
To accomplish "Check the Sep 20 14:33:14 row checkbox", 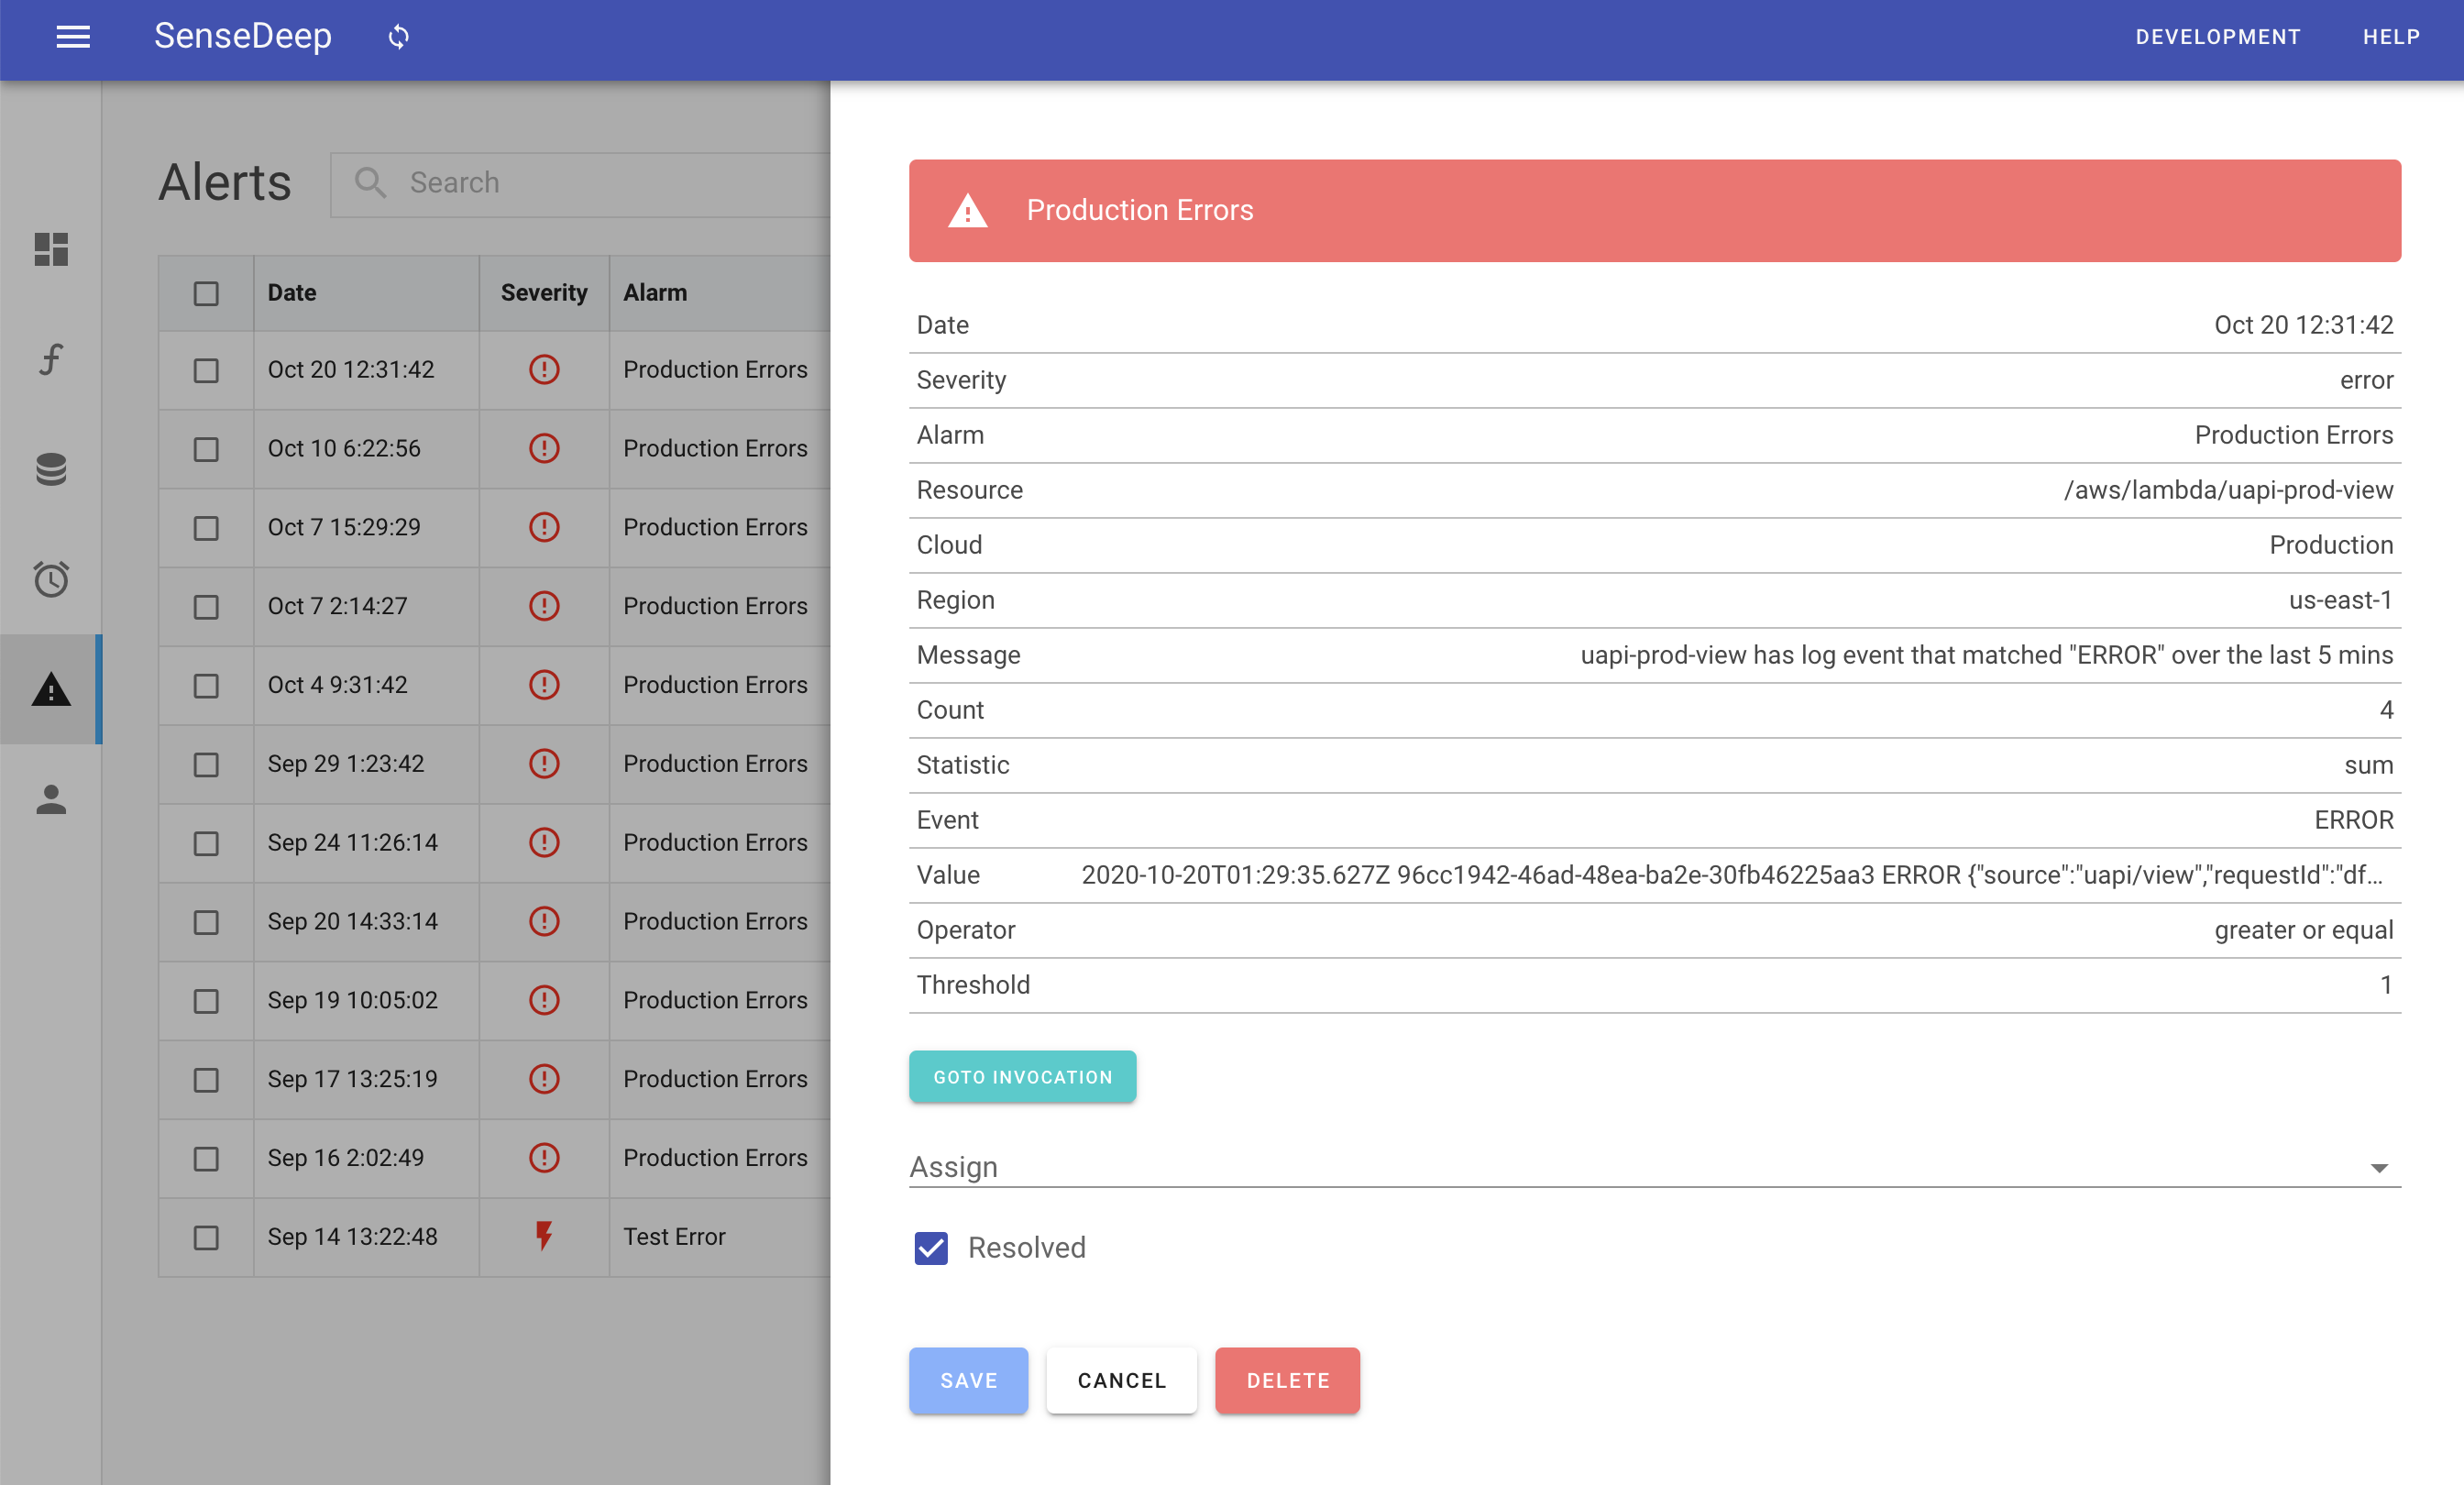I will coord(206,922).
